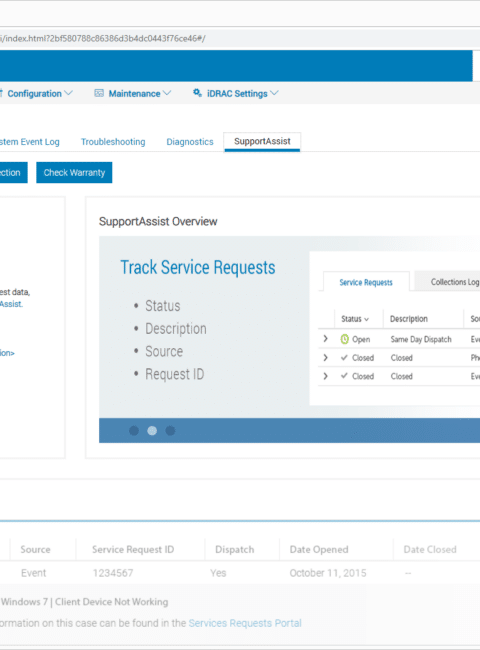This screenshot has width=480, height=650.
Task: Open the Configuration menu
Action: 36,94
